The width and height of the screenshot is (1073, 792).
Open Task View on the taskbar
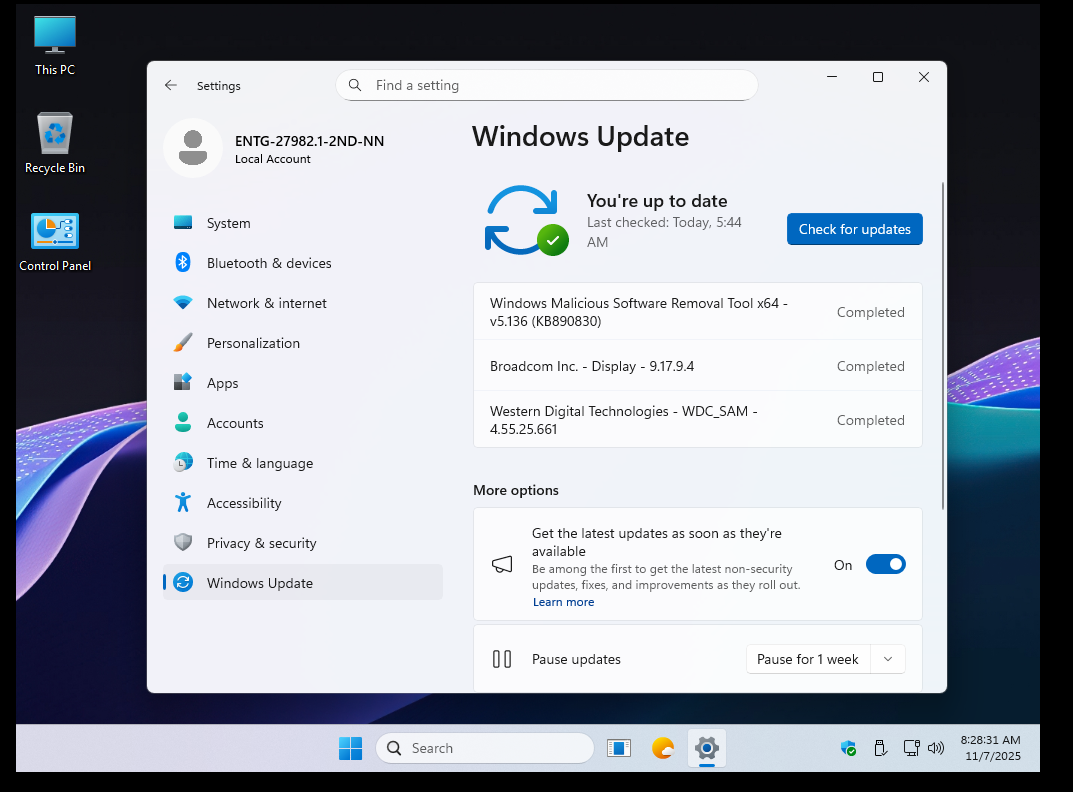619,748
